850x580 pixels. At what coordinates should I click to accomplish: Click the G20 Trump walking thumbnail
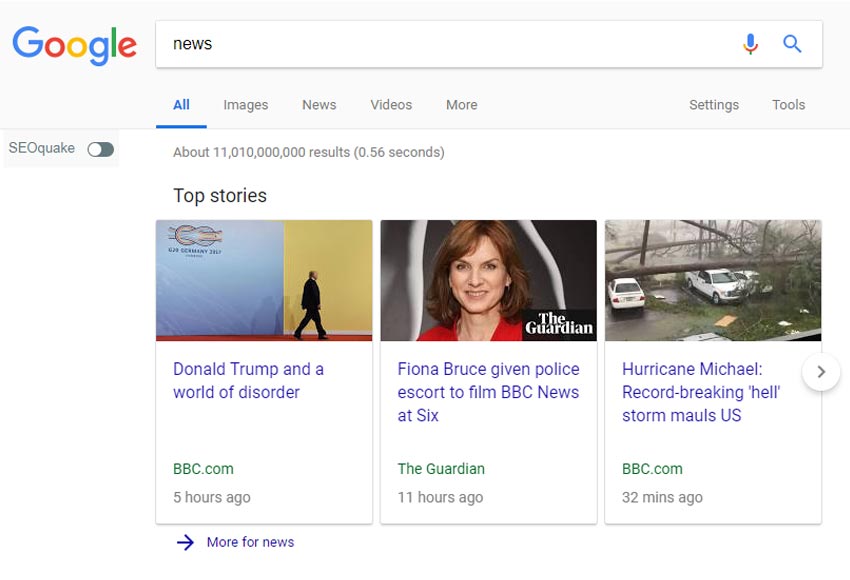click(264, 280)
